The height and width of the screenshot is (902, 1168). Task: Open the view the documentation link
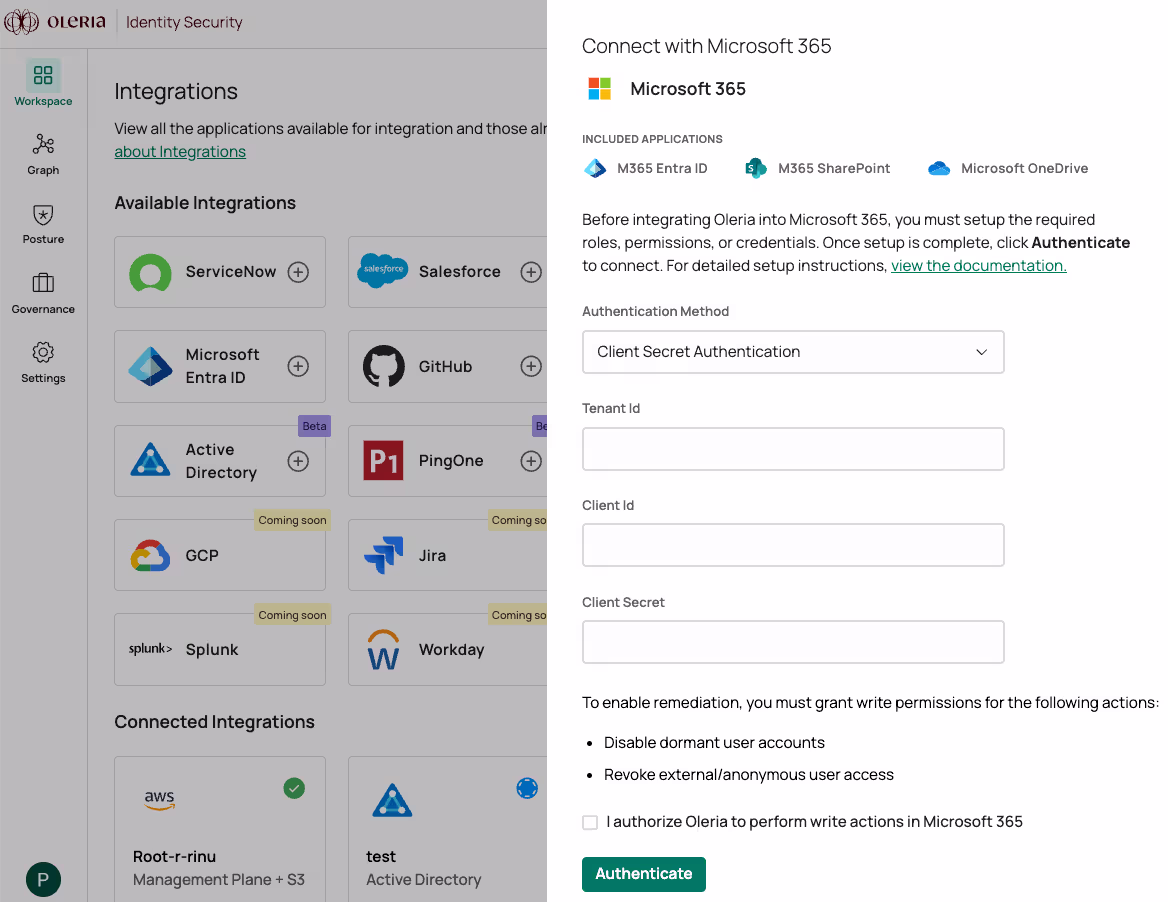(979, 266)
